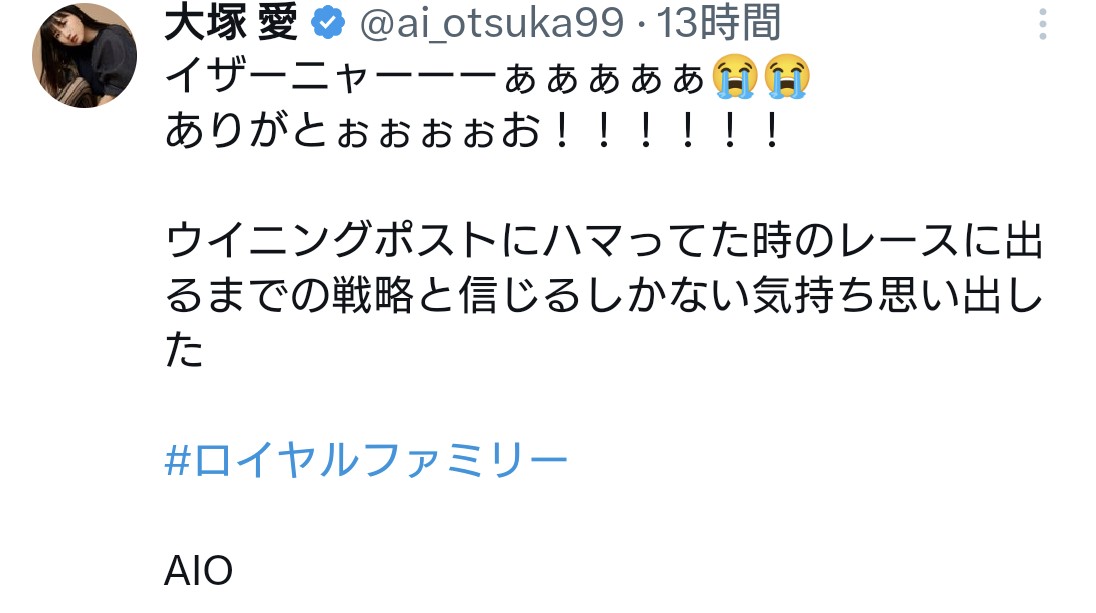1096x613 pixels.
Task: Click the second crying face emoji
Action: 787,75
